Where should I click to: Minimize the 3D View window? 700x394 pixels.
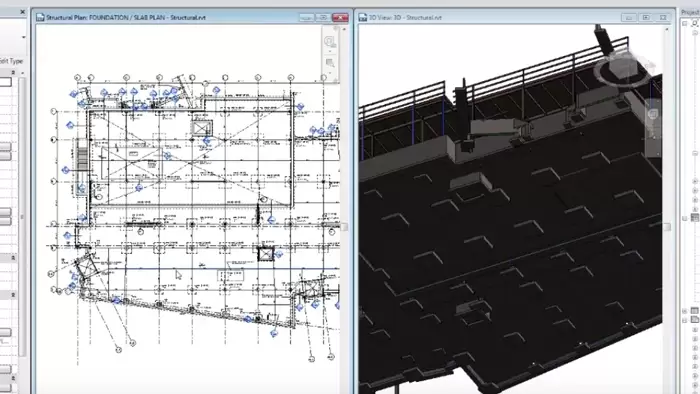[x=629, y=17]
